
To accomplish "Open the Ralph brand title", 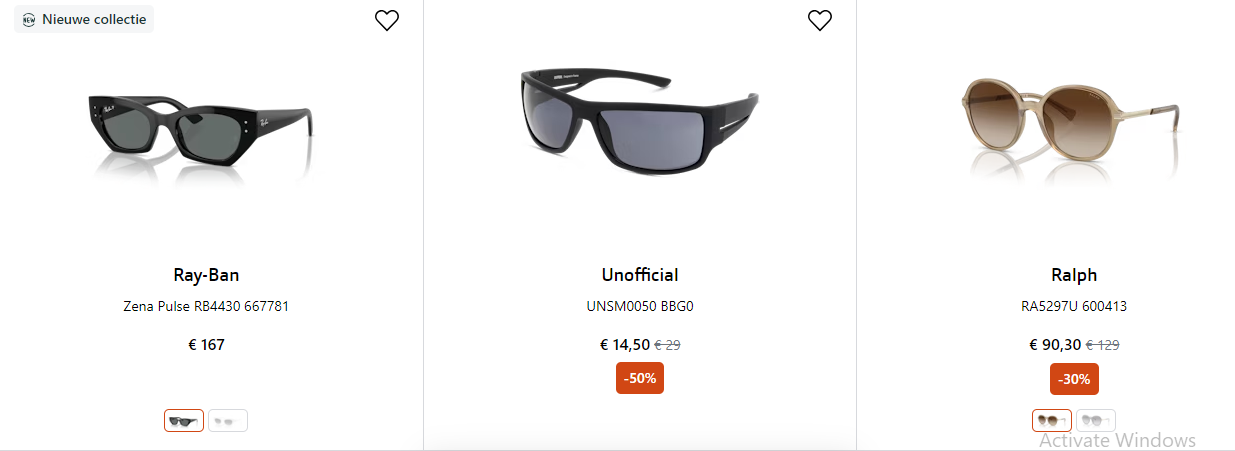I will 1074,275.
